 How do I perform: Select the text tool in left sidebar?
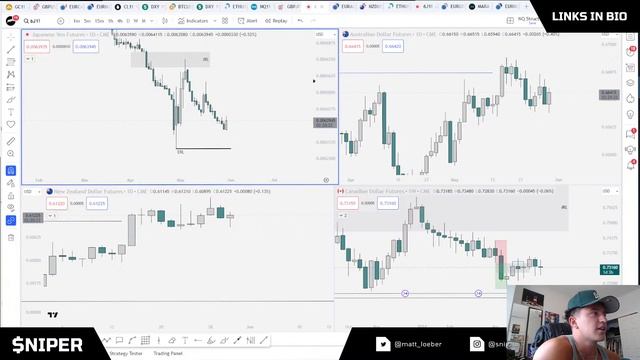[11, 112]
